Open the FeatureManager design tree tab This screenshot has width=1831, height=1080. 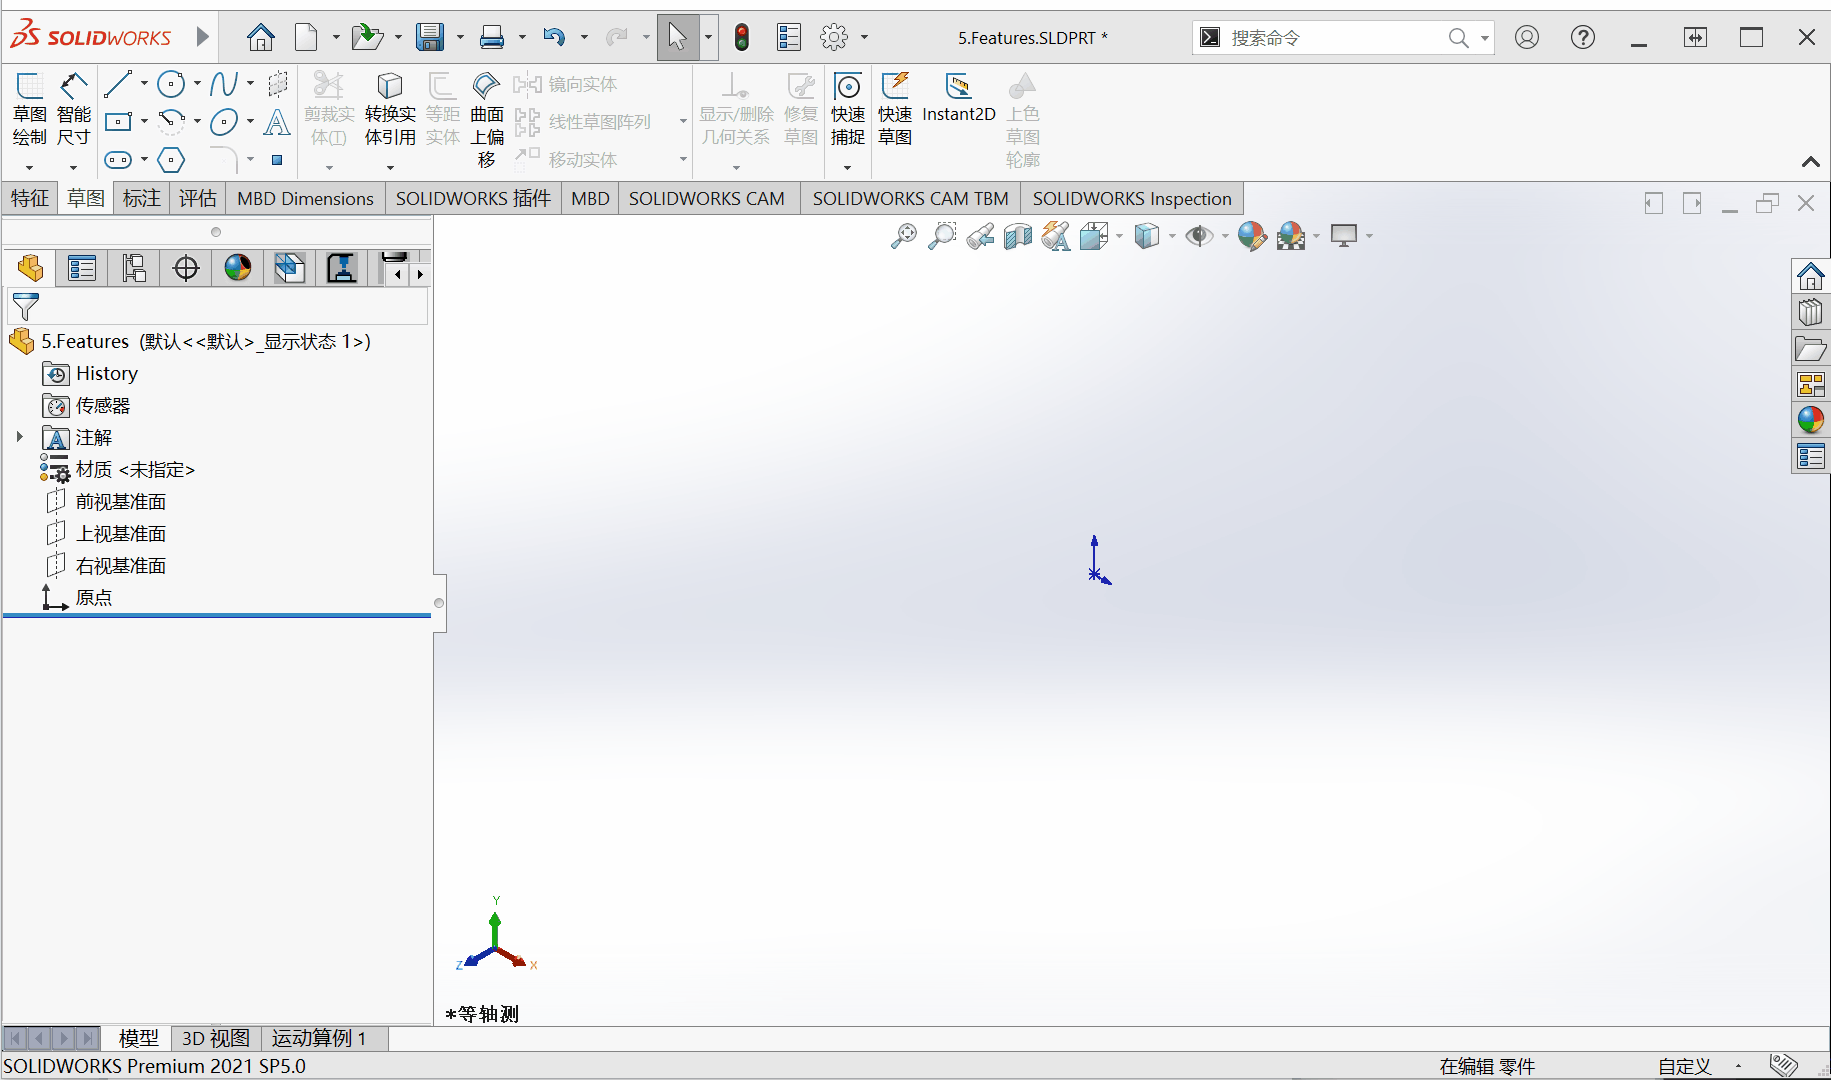pos(30,268)
